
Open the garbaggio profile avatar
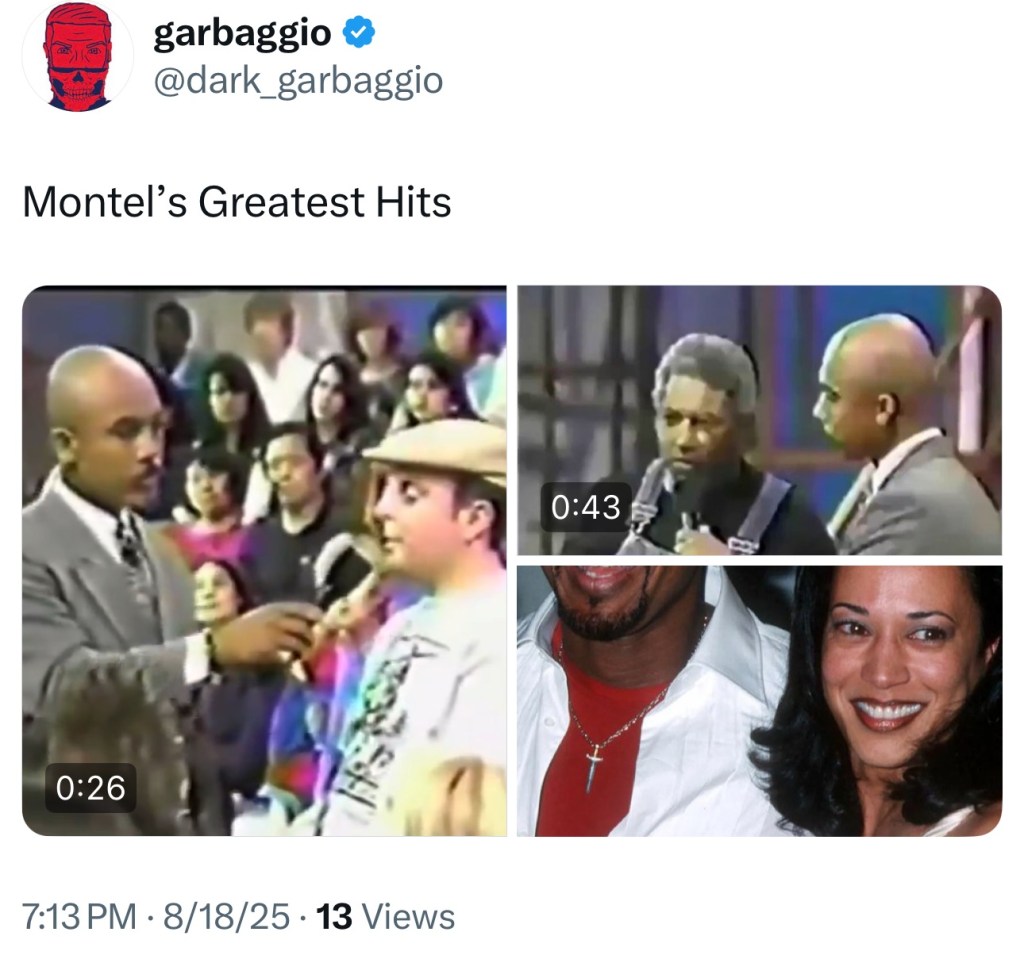coord(78,57)
